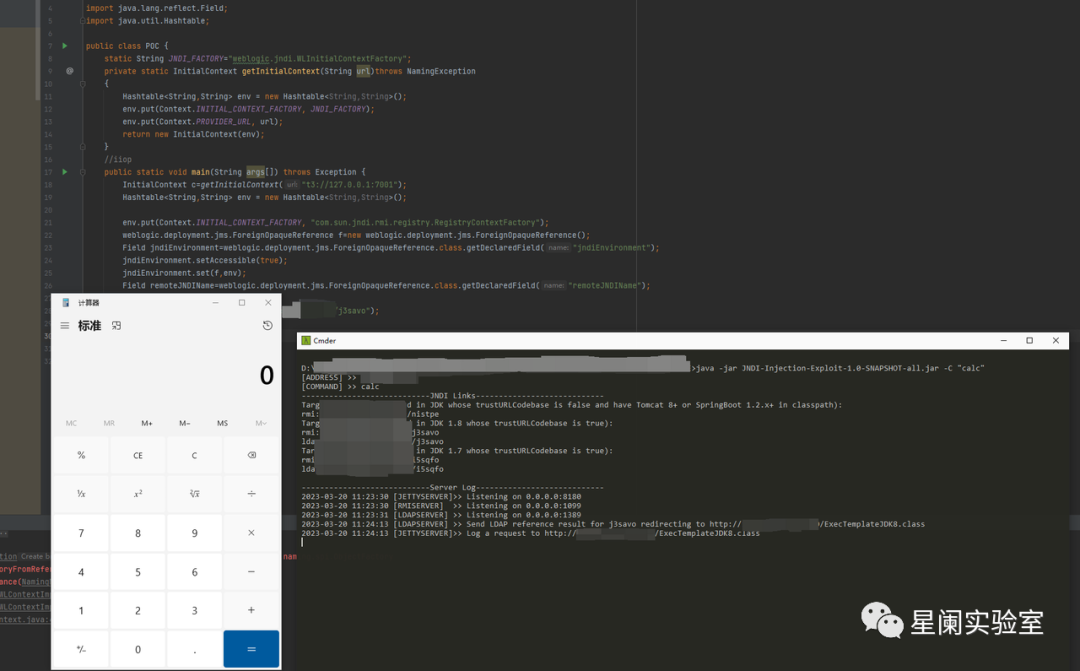Click the 'JNDI Links' heading in terminal

coord(453,395)
